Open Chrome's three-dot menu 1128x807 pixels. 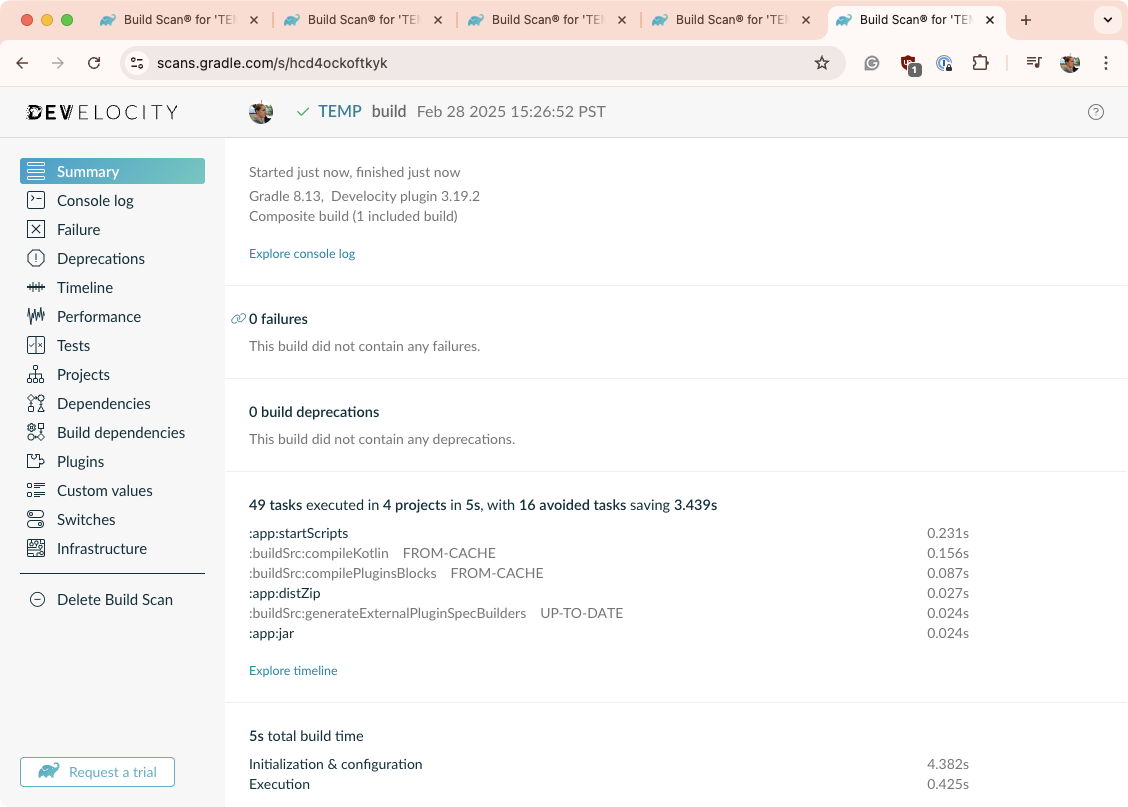coord(1106,63)
